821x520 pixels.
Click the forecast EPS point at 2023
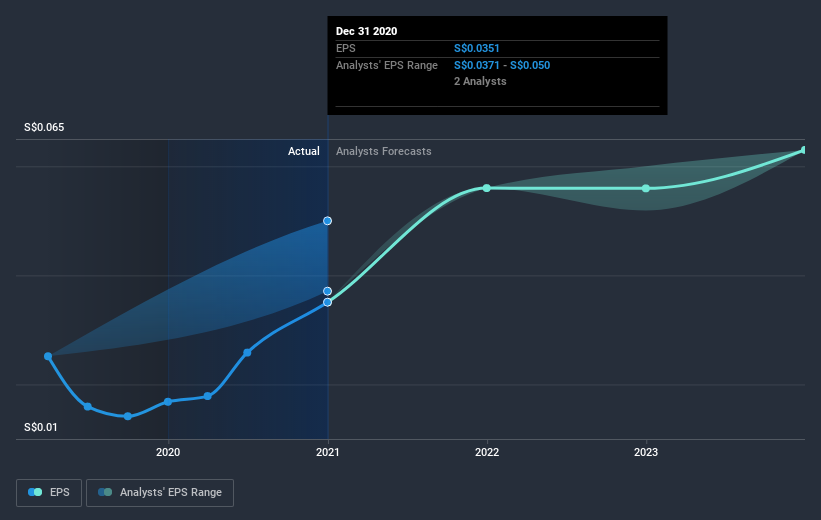[x=646, y=189]
